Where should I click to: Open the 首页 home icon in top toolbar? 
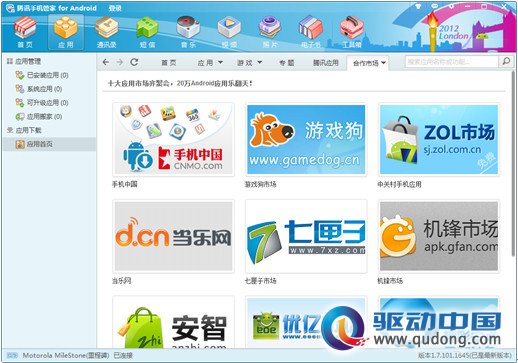tap(25, 32)
